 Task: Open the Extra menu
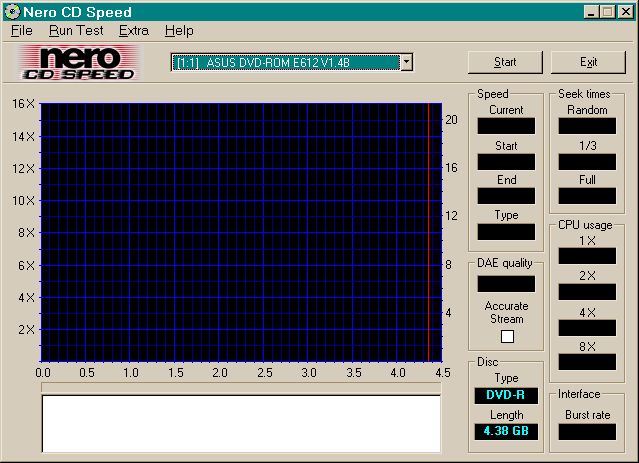pyautogui.click(x=133, y=31)
